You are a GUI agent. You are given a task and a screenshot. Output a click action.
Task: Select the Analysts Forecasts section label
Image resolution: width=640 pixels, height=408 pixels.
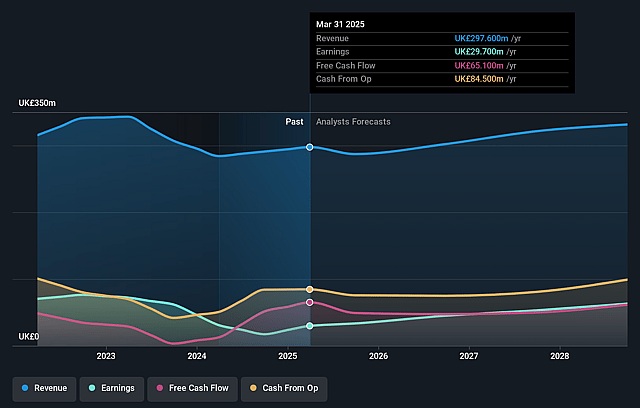coord(353,122)
